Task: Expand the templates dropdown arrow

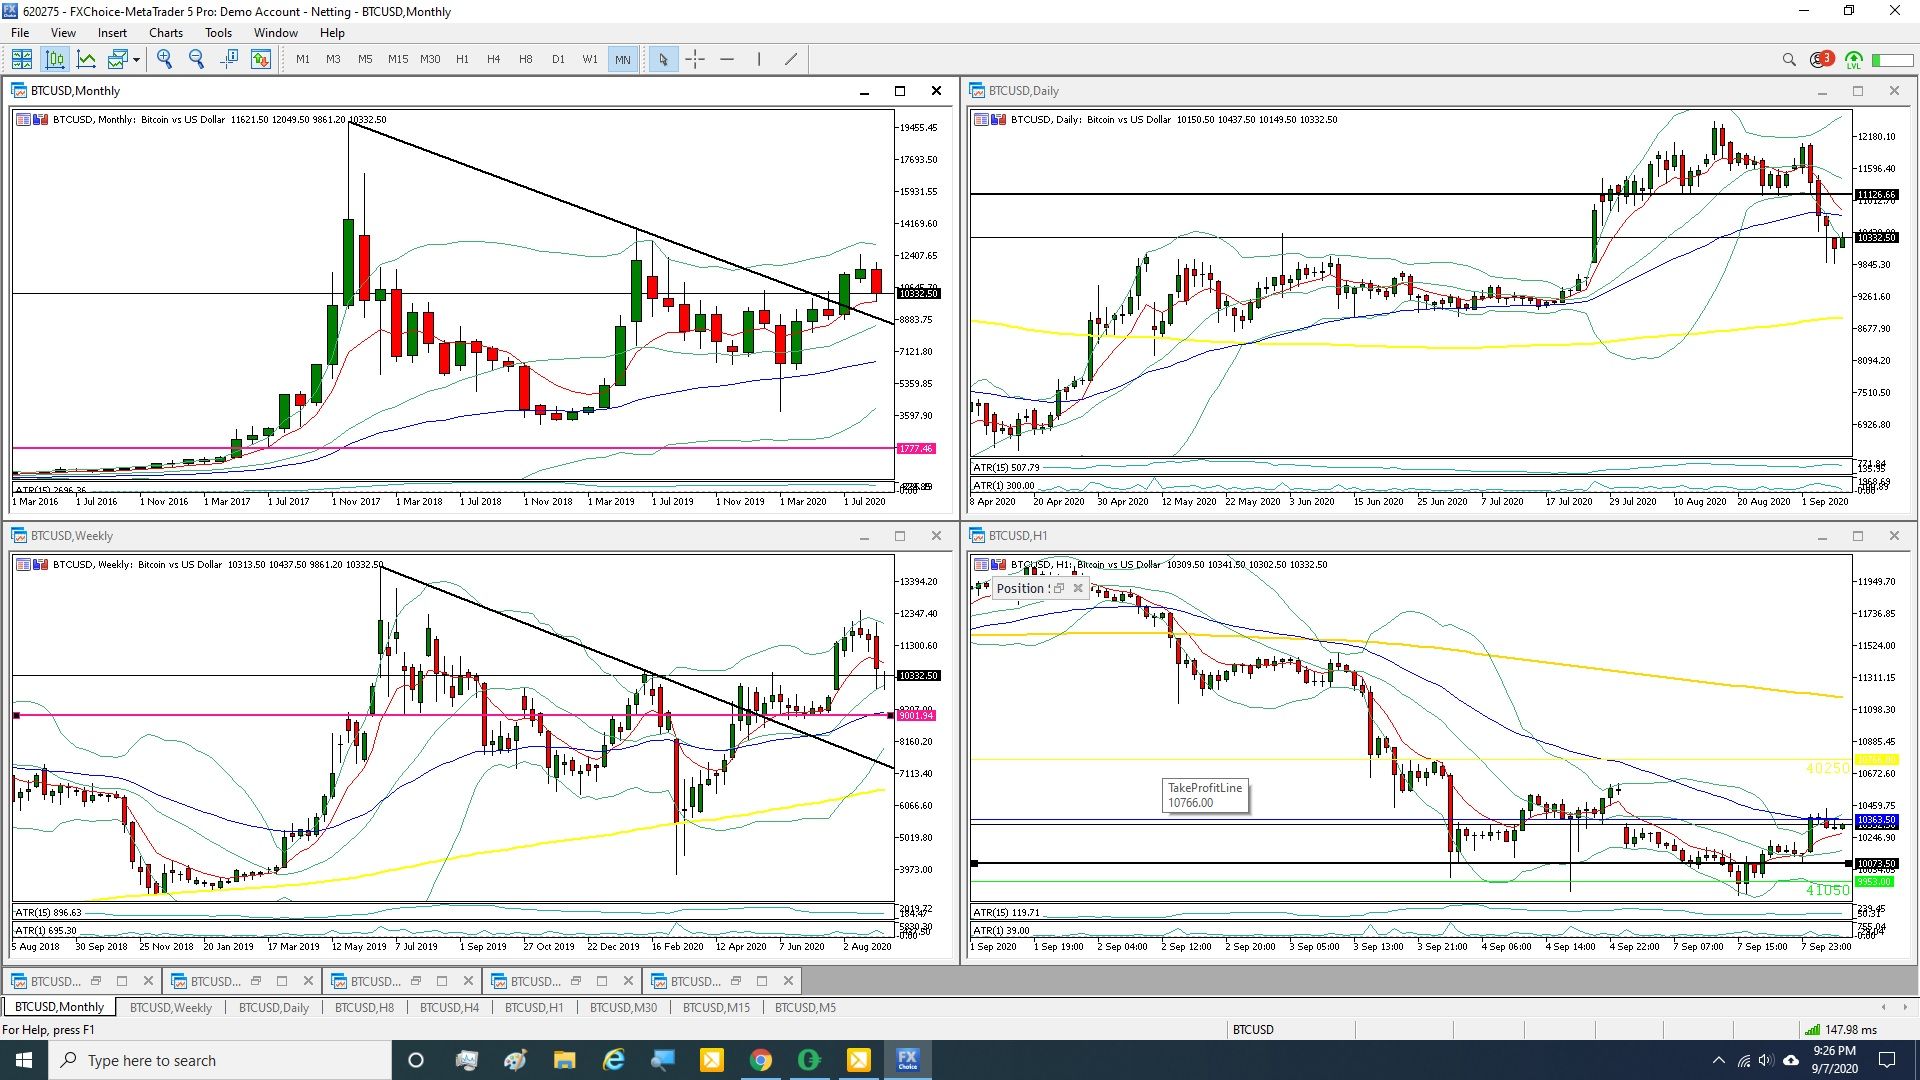Action: point(137,59)
